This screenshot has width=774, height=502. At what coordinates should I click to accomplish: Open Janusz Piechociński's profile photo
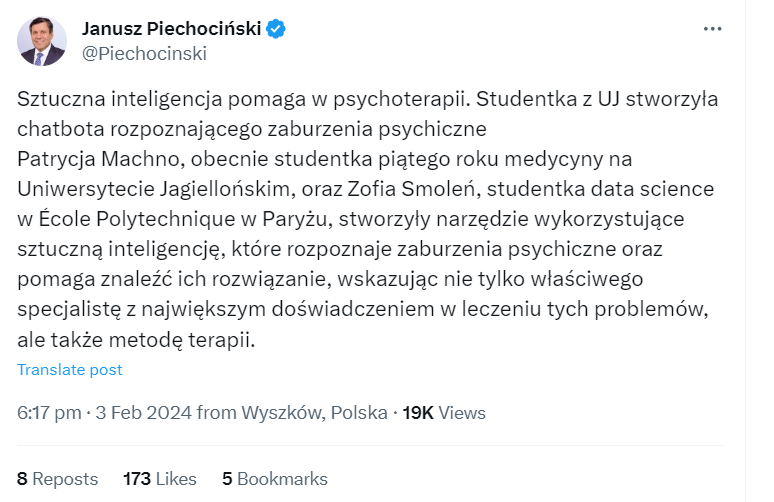click(41, 42)
